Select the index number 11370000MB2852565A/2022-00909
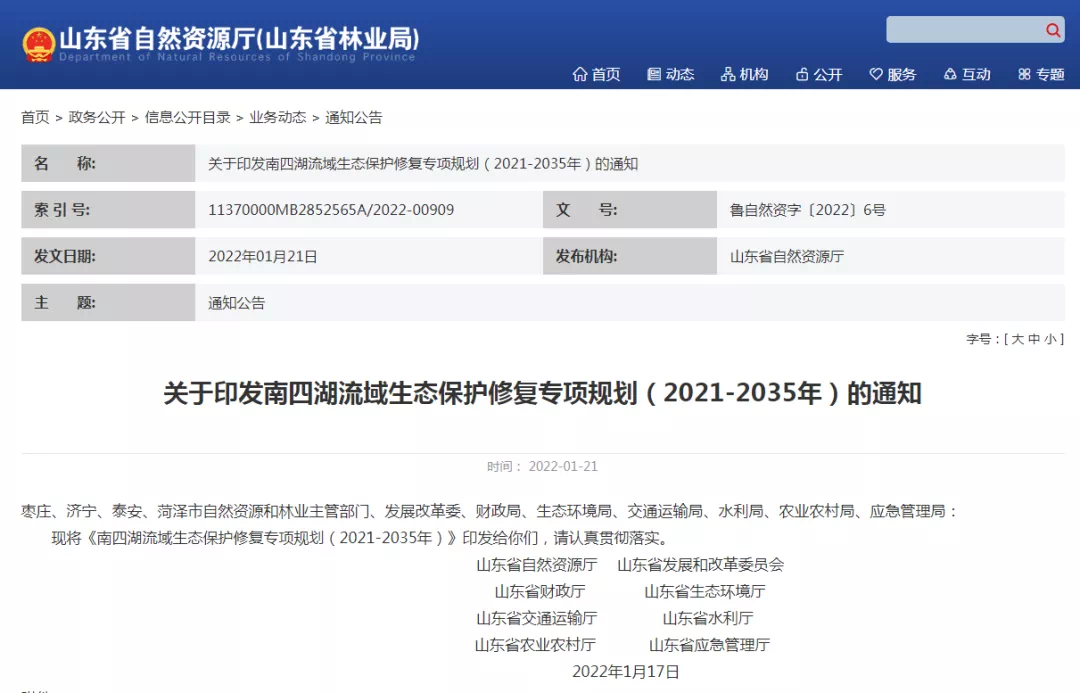 [331, 209]
